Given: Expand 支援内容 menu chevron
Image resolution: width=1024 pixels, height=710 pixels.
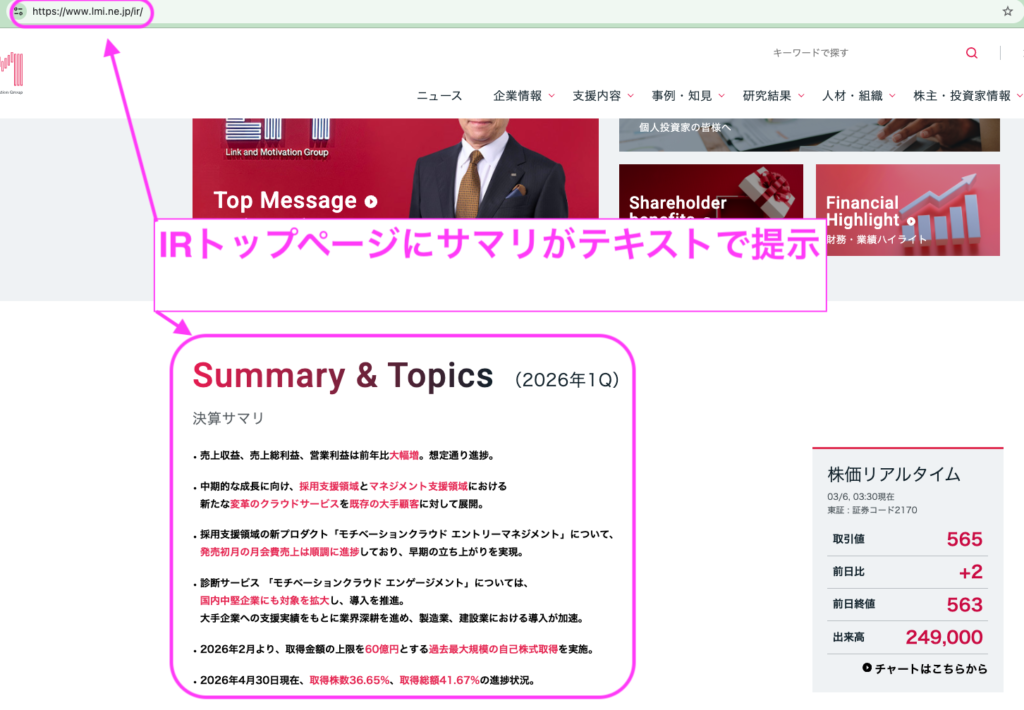Looking at the screenshot, I should [x=631, y=96].
